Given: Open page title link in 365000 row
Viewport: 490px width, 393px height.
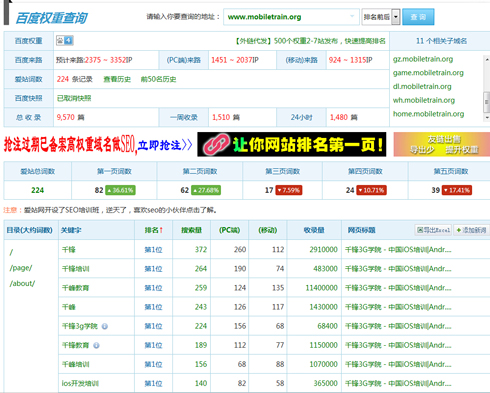Looking at the screenshot, I should pos(398,383).
